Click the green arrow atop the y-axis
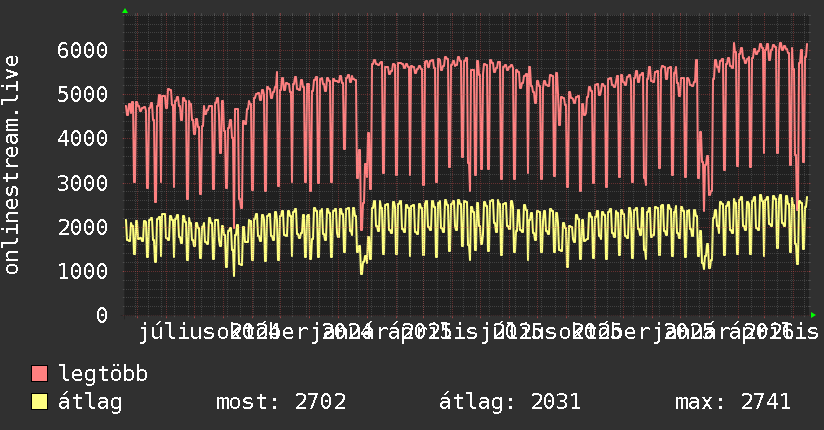The width and height of the screenshot is (824, 430). coord(125,11)
